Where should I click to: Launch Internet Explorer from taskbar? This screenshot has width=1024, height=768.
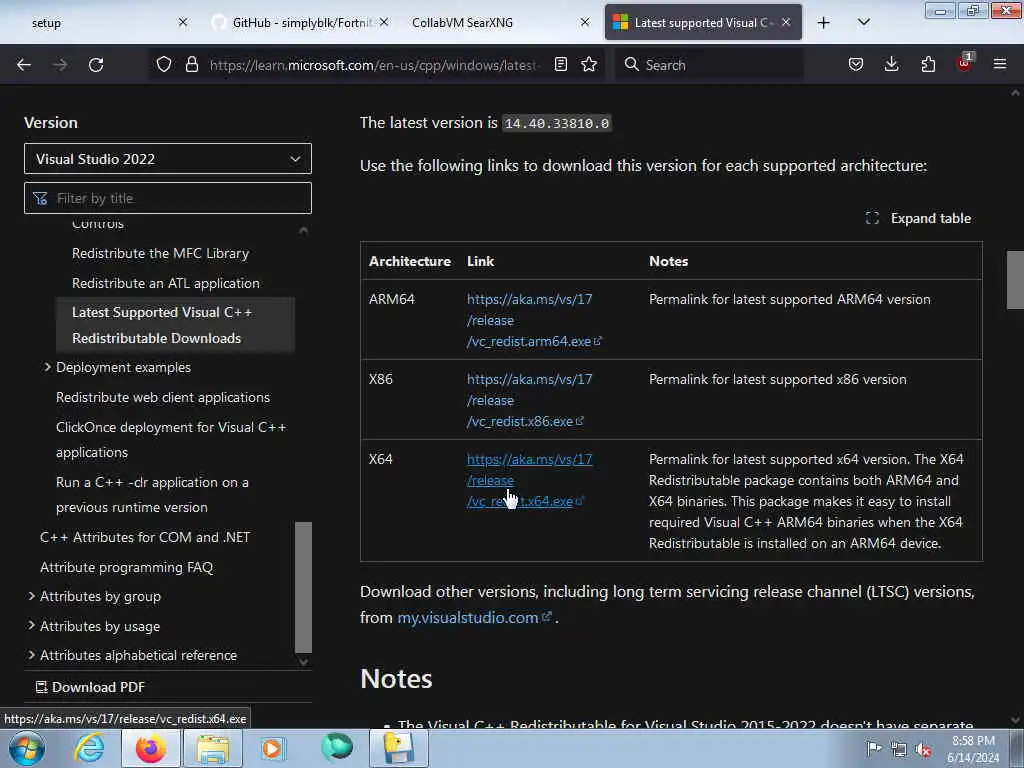coord(89,748)
